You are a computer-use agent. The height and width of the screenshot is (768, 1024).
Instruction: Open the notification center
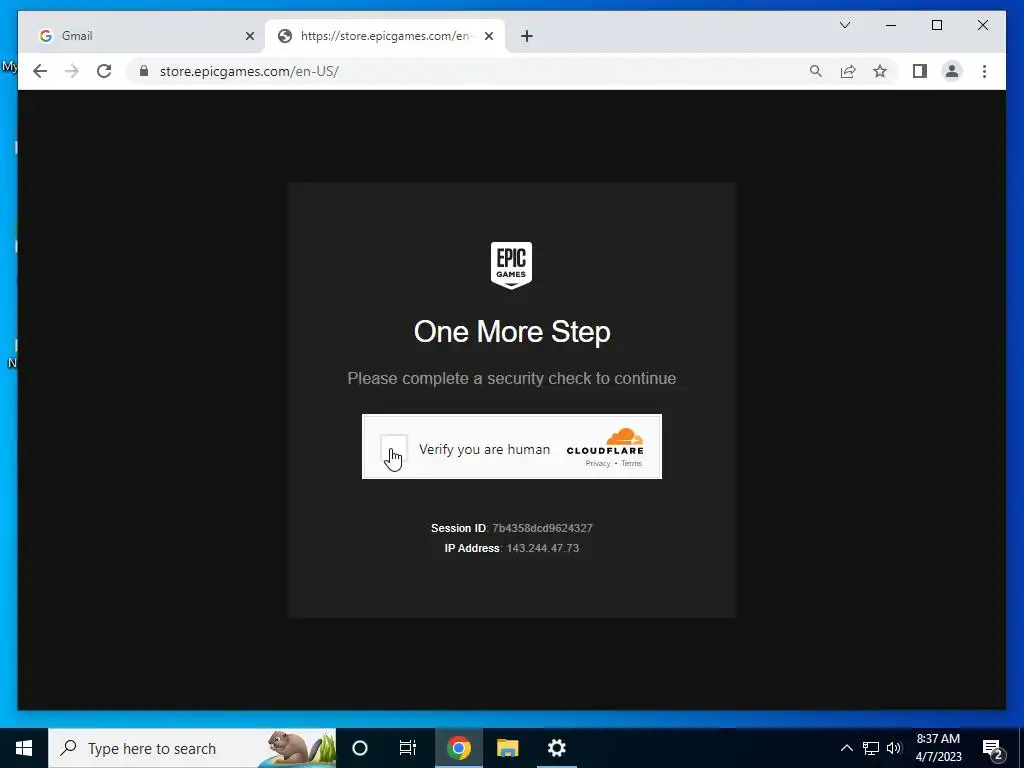tap(993, 748)
